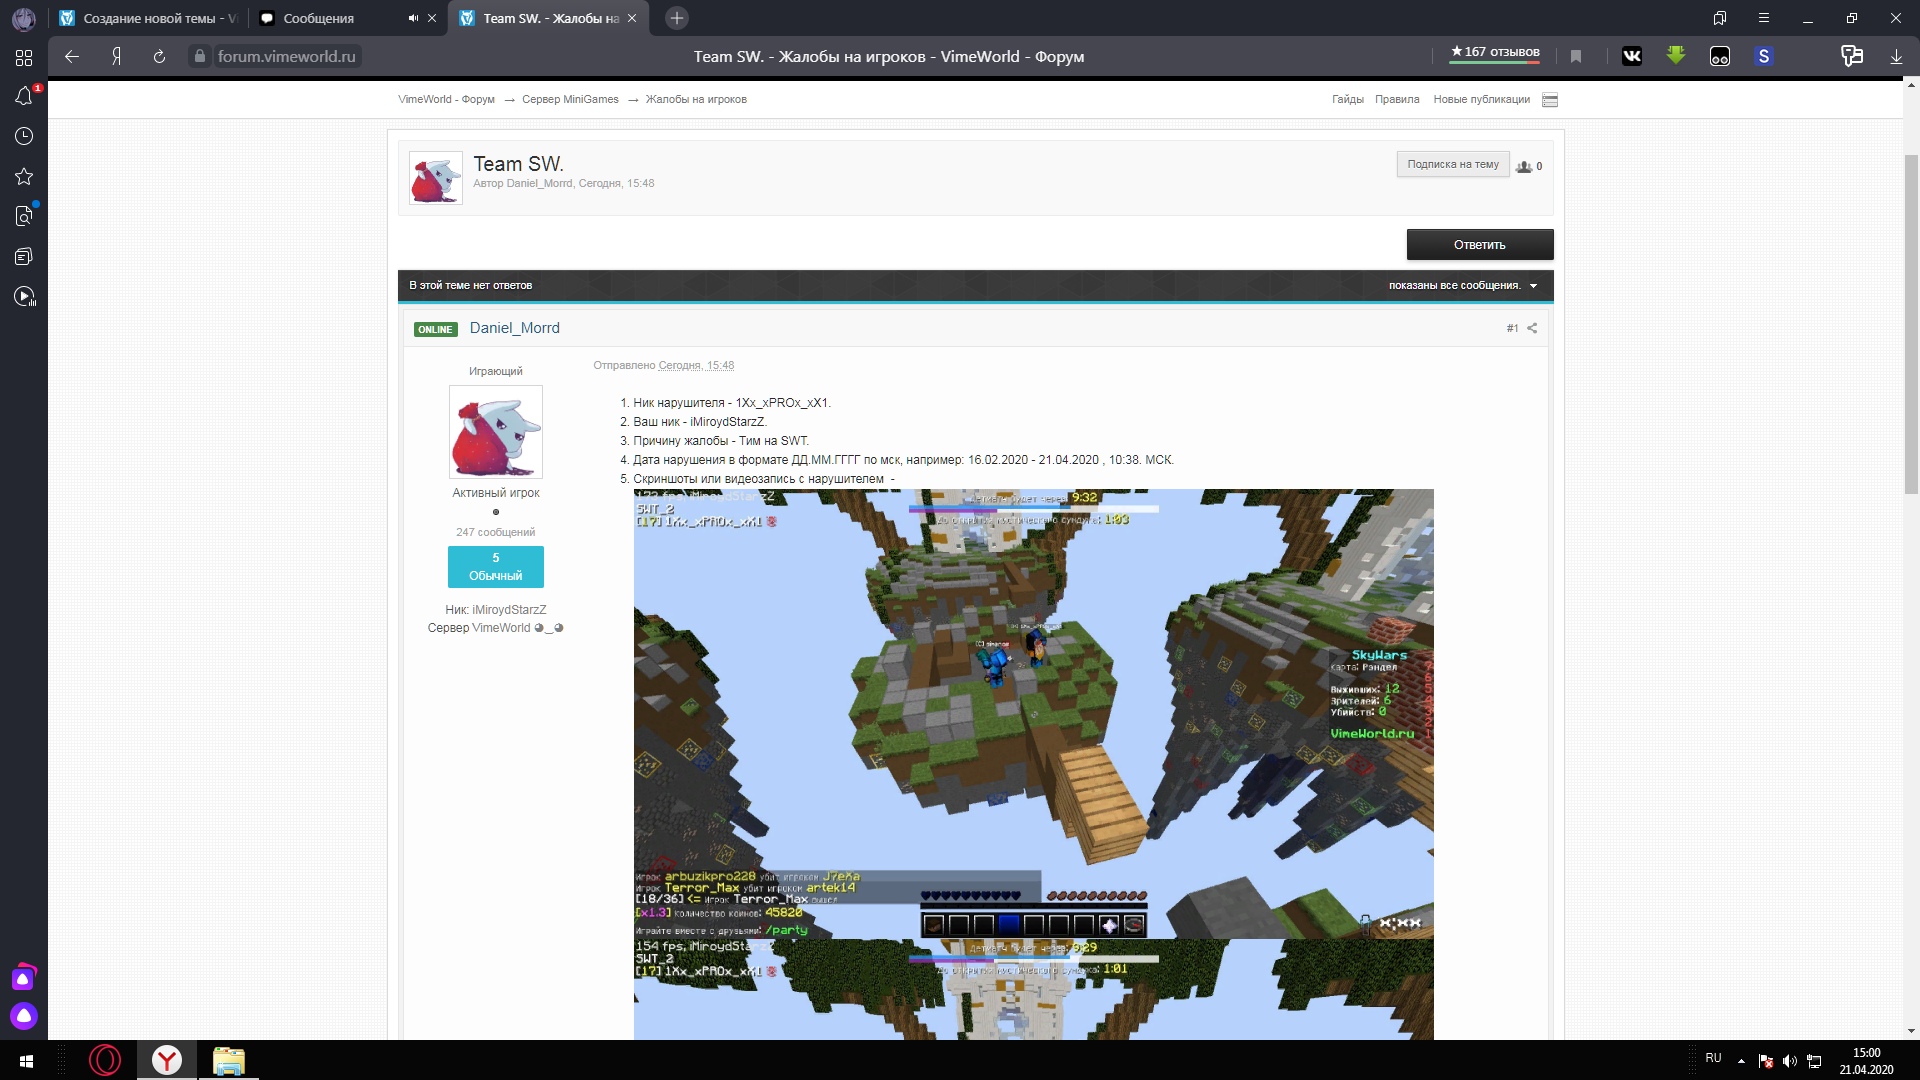Click the followers icon next to subscribe button

pos(1524,166)
